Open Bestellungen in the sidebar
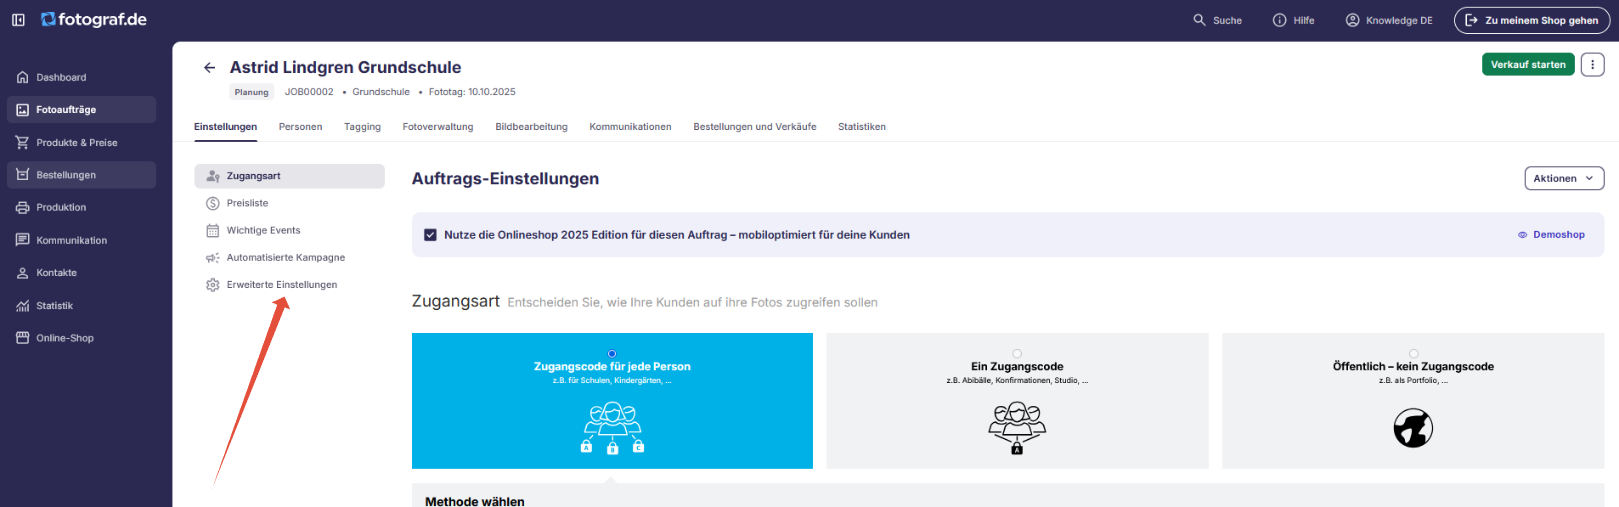The height and width of the screenshot is (507, 1619). (x=81, y=175)
